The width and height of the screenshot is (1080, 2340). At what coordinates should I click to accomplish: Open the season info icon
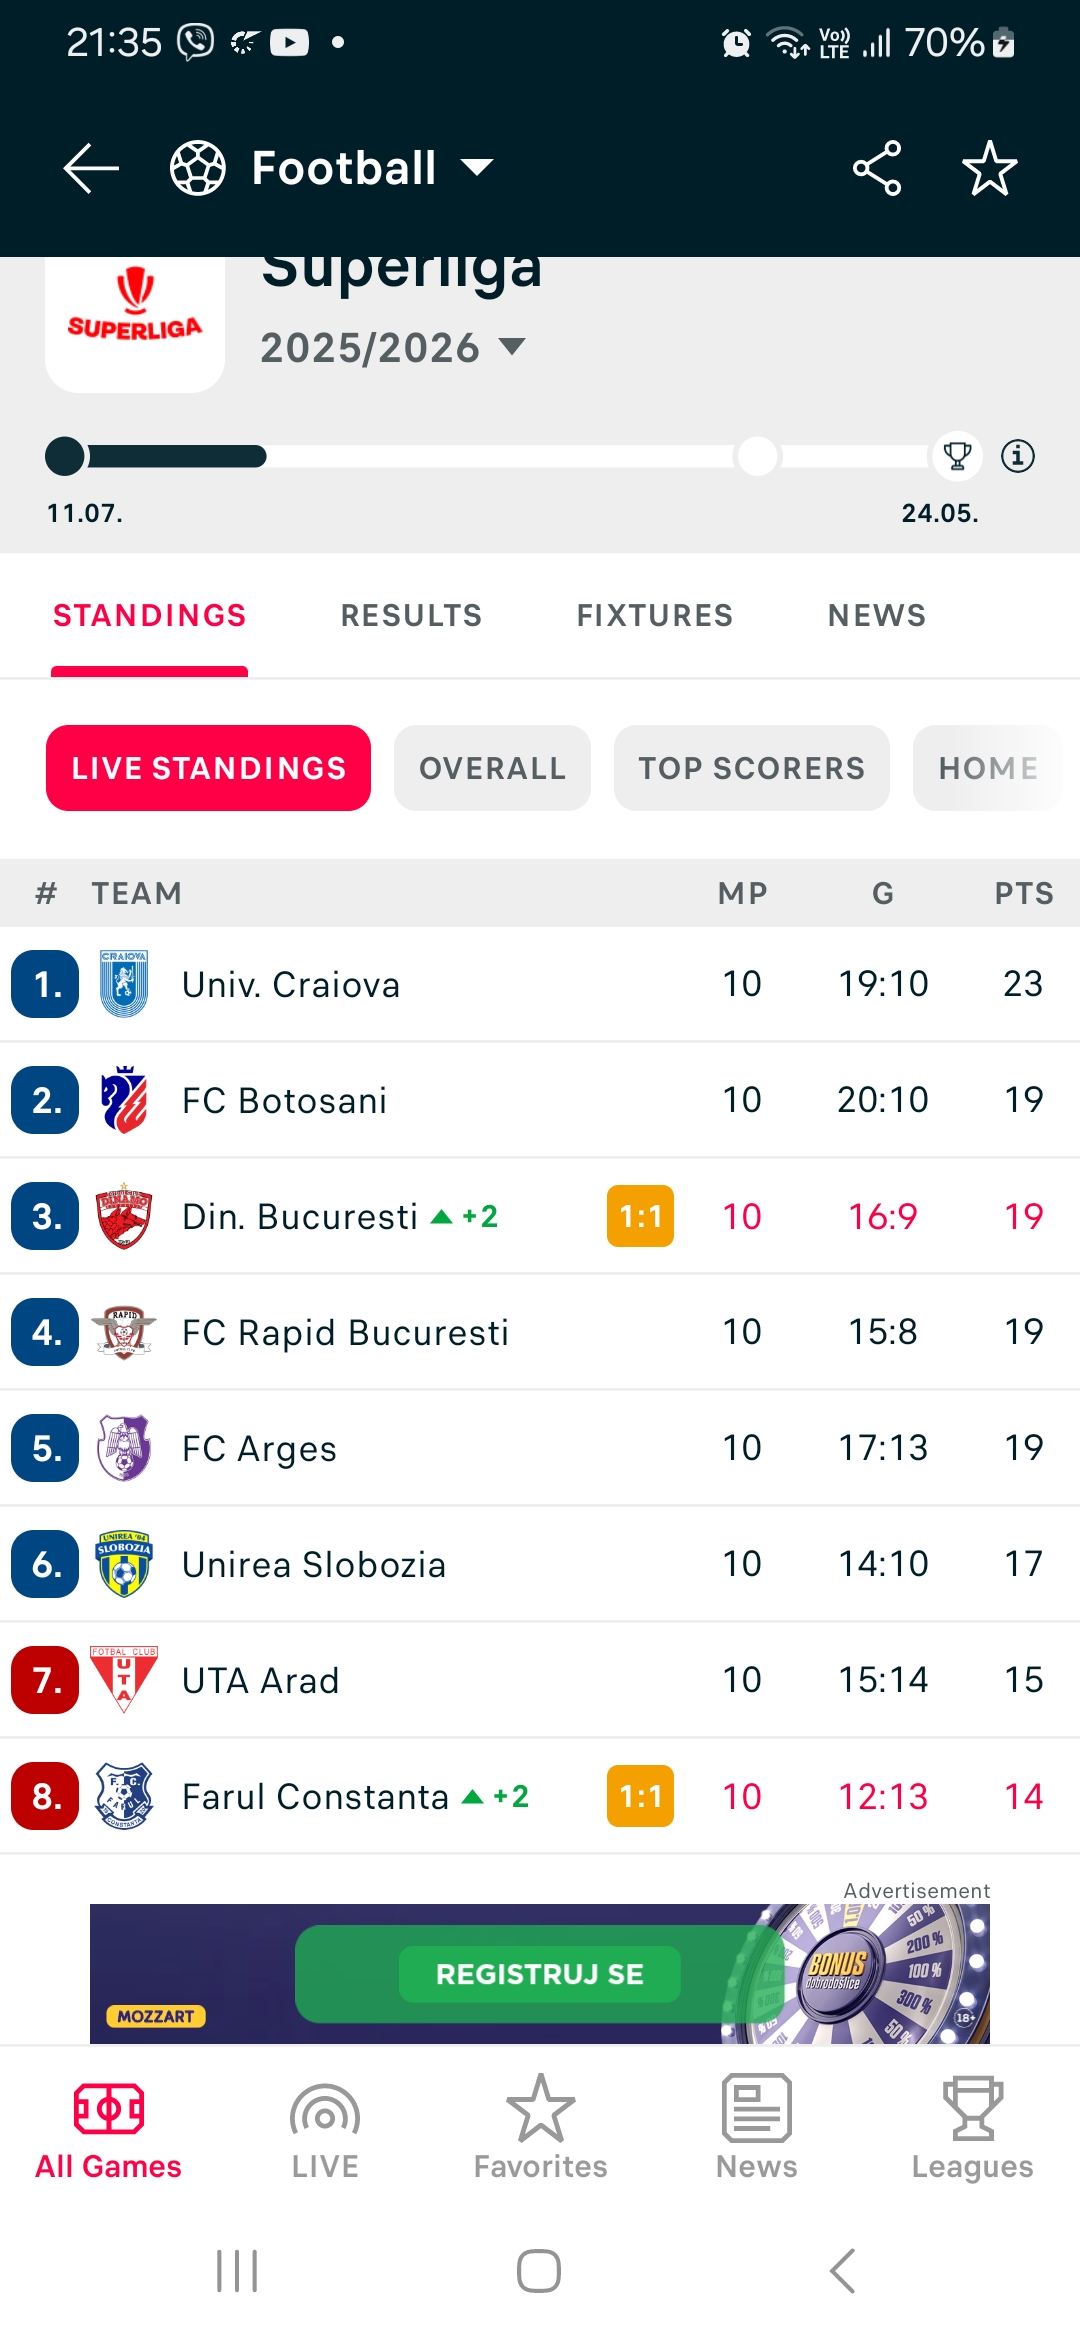pyautogui.click(x=1018, y=456)
